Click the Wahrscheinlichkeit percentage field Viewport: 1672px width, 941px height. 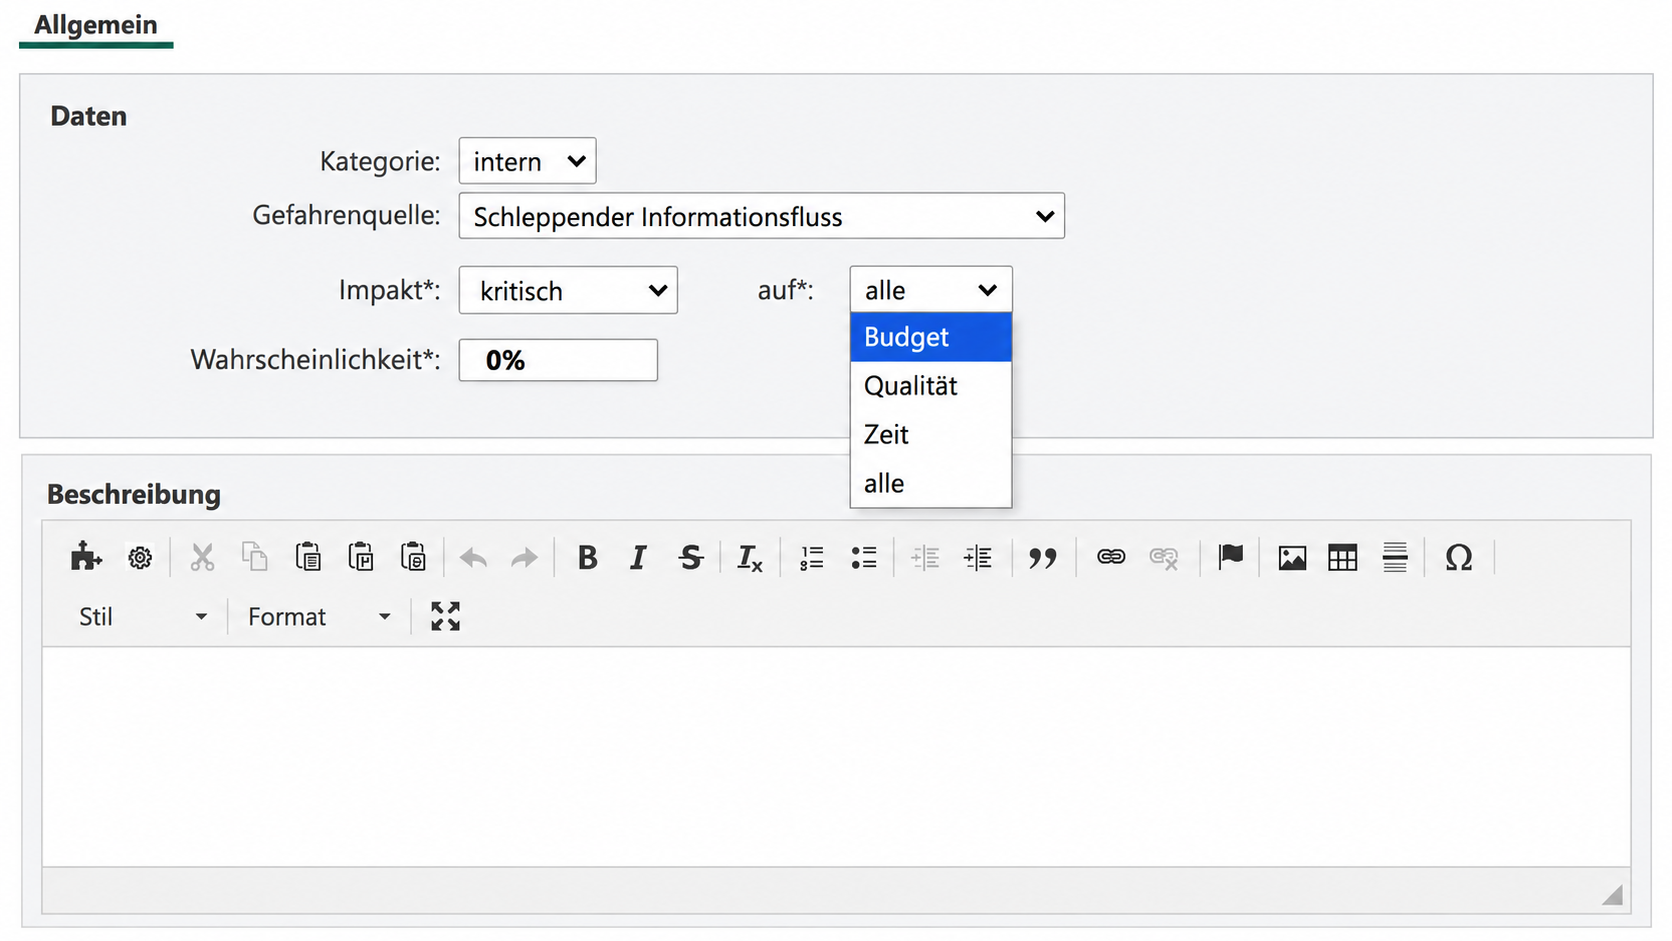[558, 360]
